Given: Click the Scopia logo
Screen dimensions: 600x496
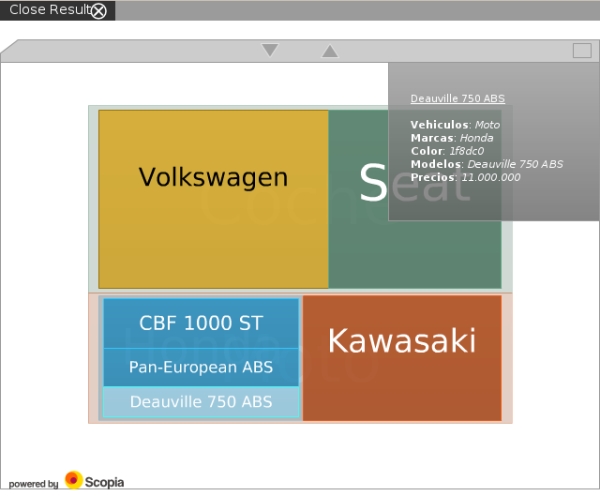Looking at the screenshot, I should click(x=94, y=480).
